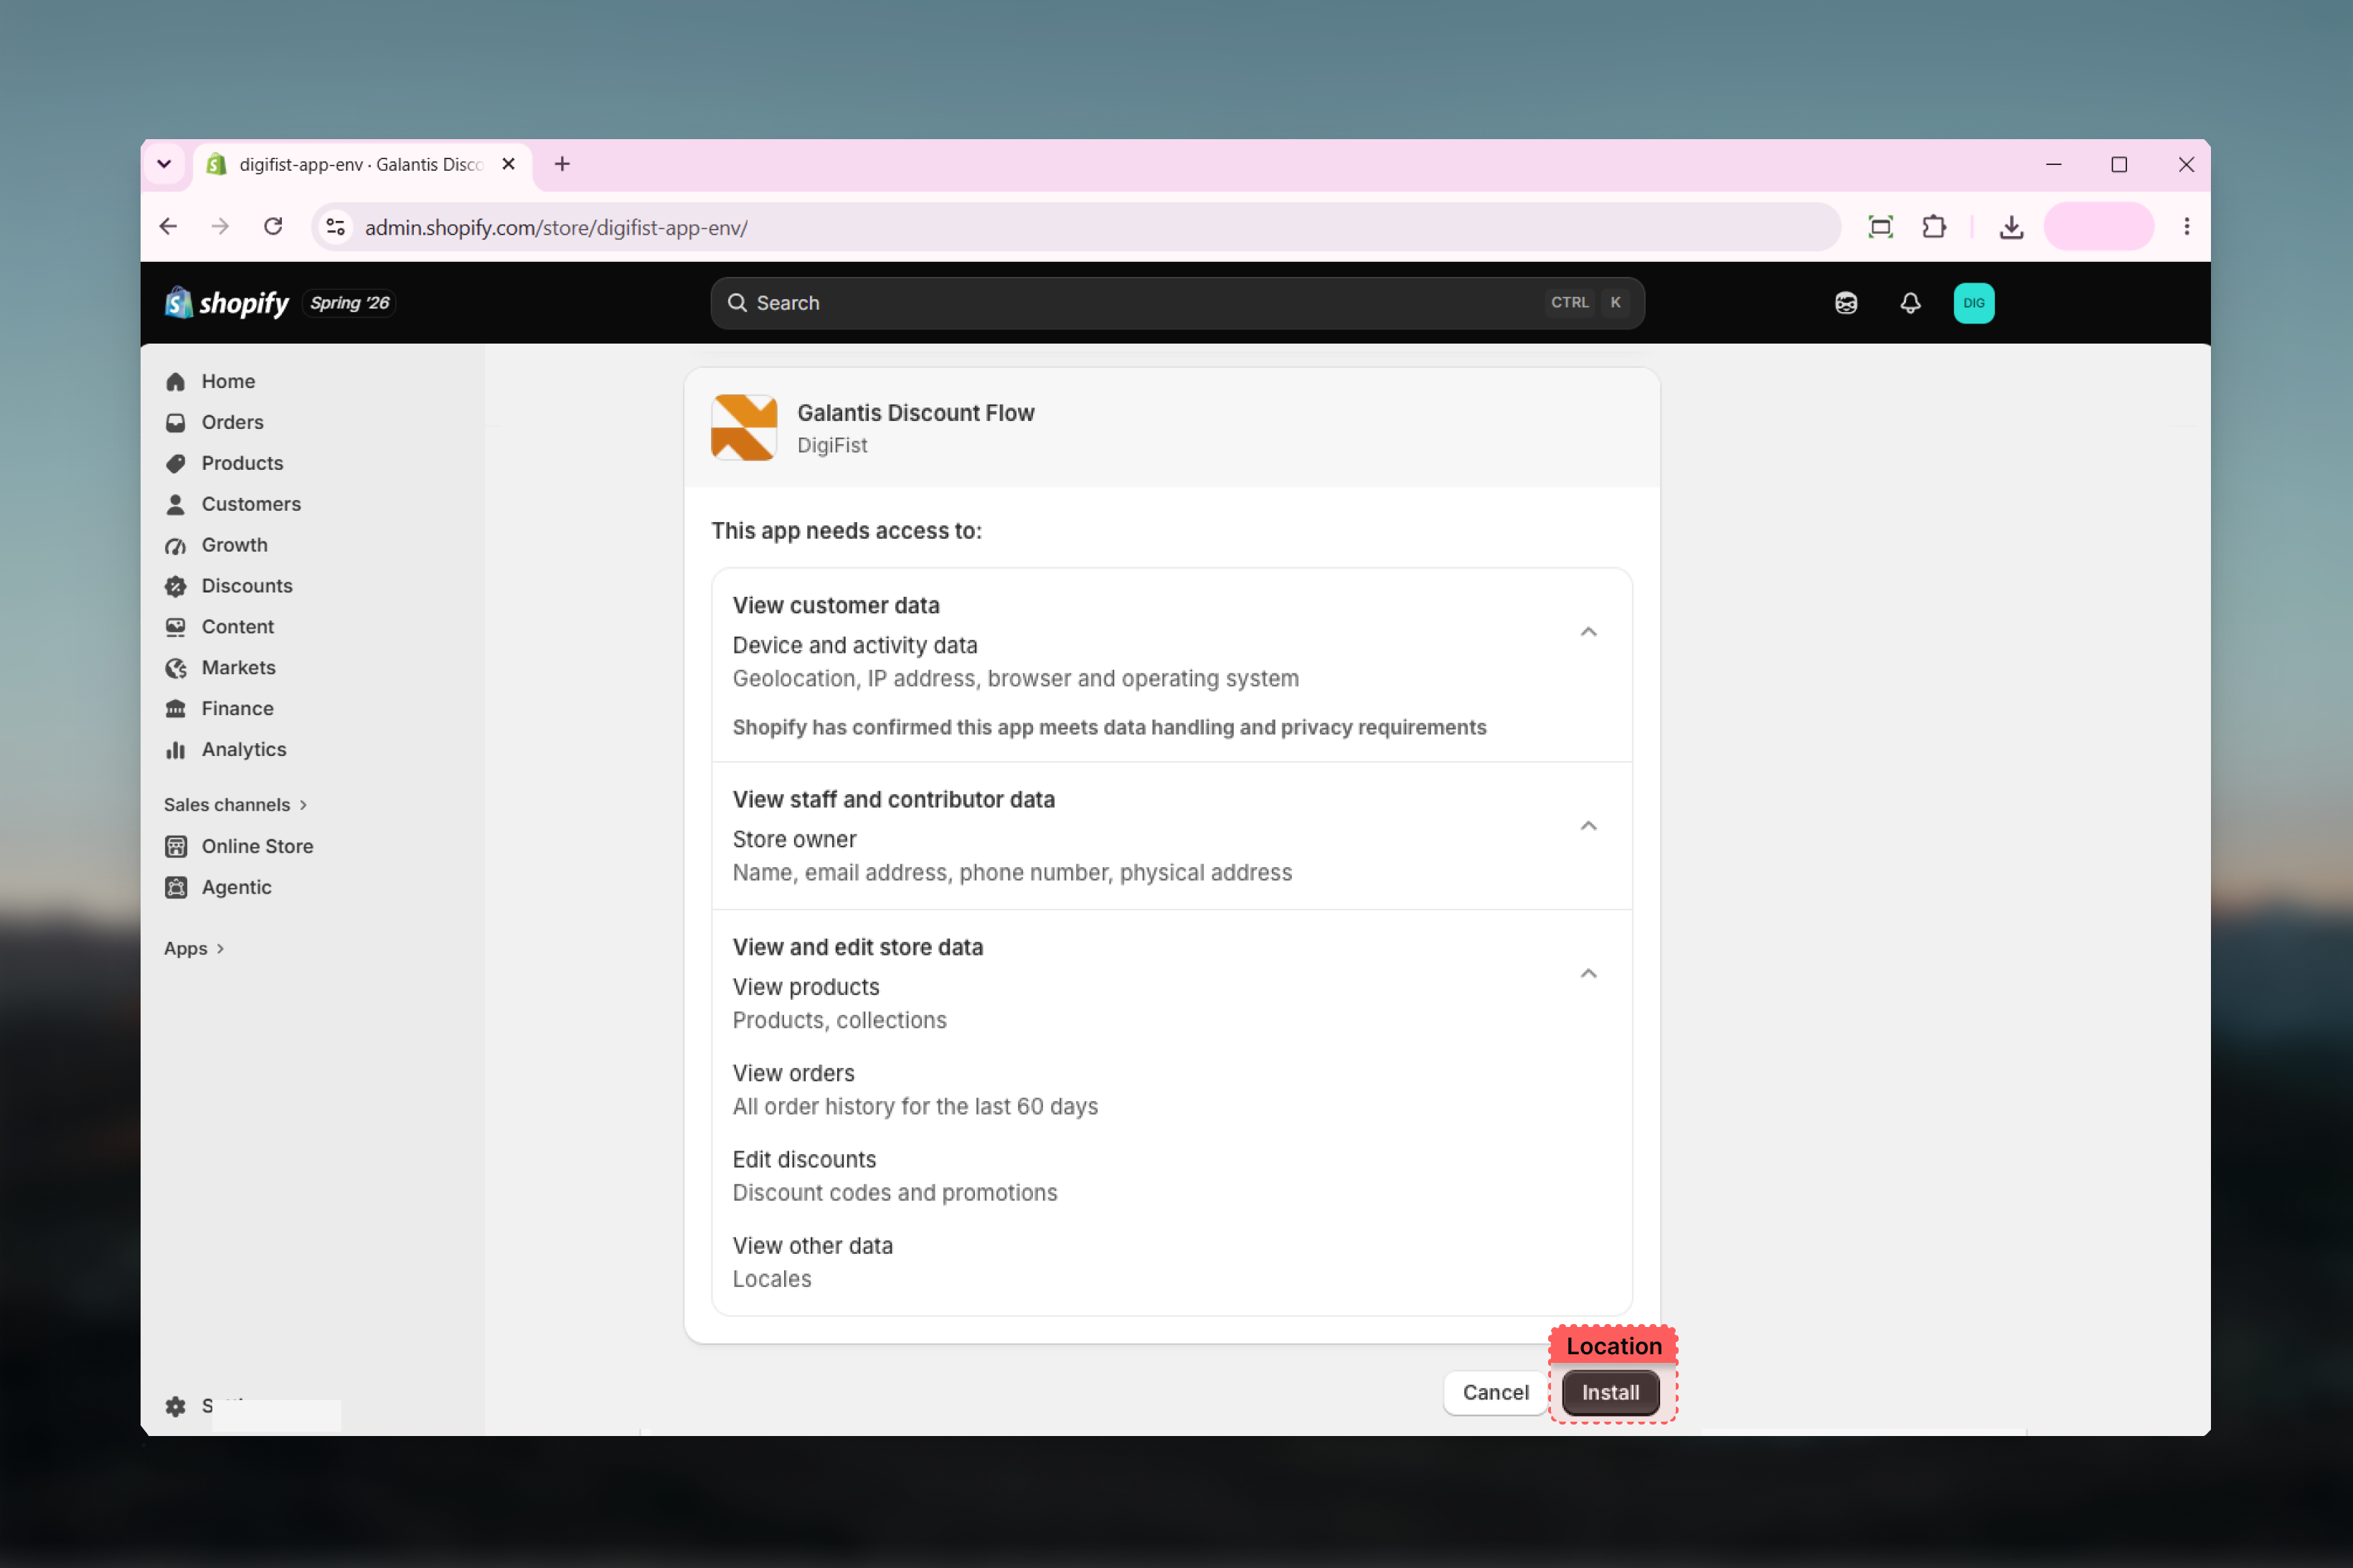Click the Shopify logo

pos(227,303)
